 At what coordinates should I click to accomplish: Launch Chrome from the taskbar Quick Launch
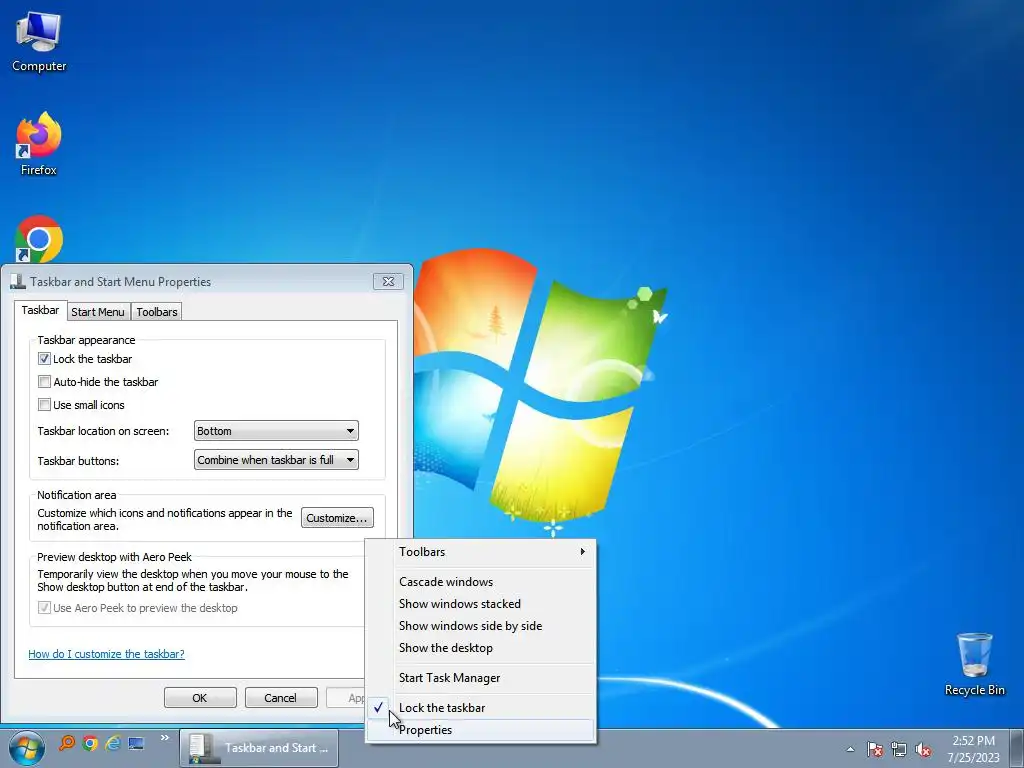coord(90,743)
